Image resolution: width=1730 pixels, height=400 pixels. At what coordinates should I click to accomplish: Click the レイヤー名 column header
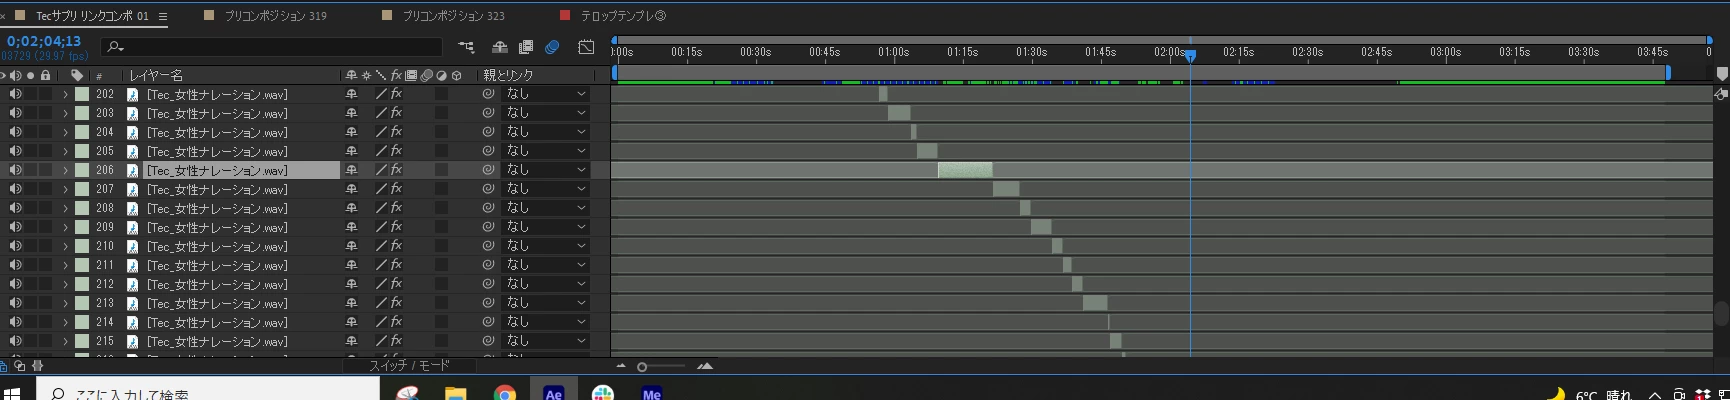click(x=156, y=75)
